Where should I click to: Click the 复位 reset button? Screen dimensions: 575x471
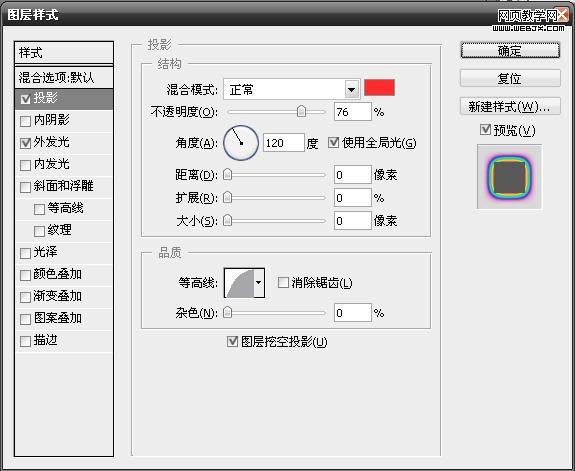(x=510, y=78)
